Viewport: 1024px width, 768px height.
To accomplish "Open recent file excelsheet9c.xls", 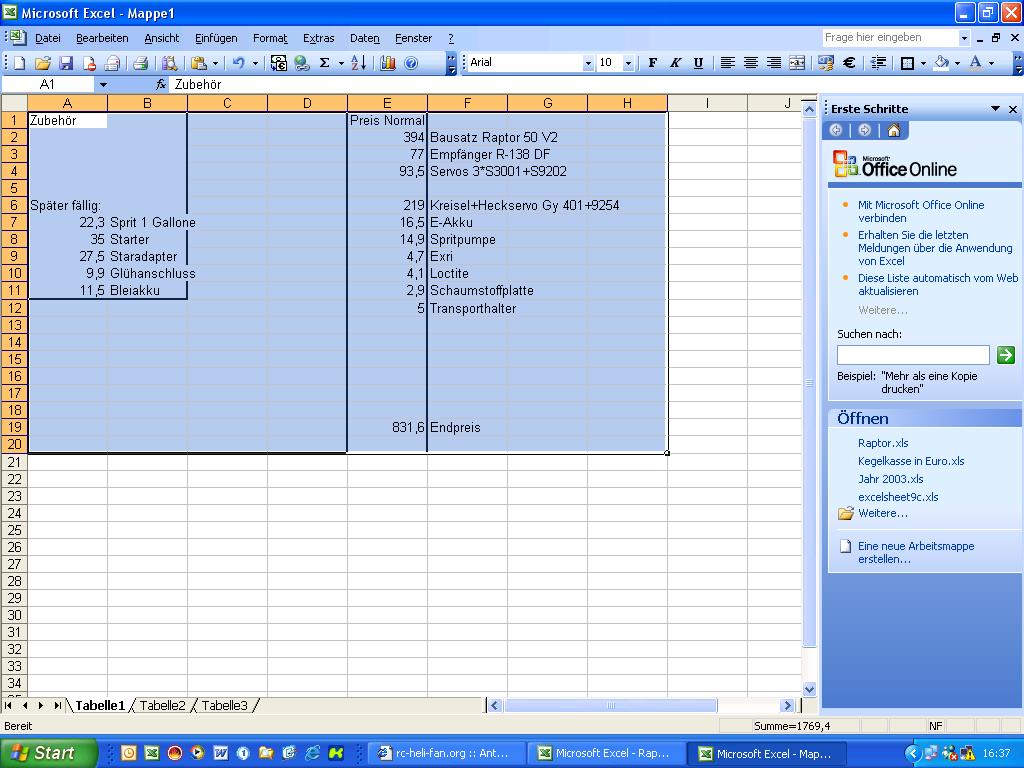I will [x=898, y=497].
